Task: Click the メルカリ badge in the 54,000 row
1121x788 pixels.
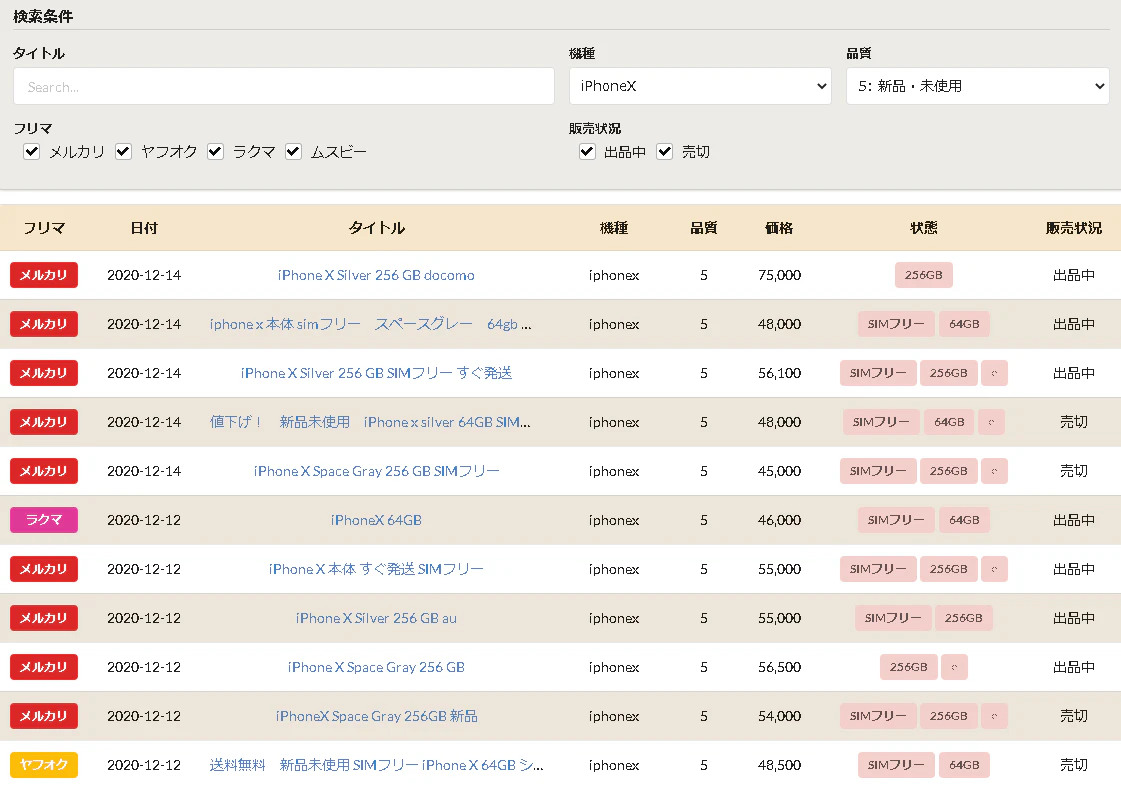Action: click(44, 716)
